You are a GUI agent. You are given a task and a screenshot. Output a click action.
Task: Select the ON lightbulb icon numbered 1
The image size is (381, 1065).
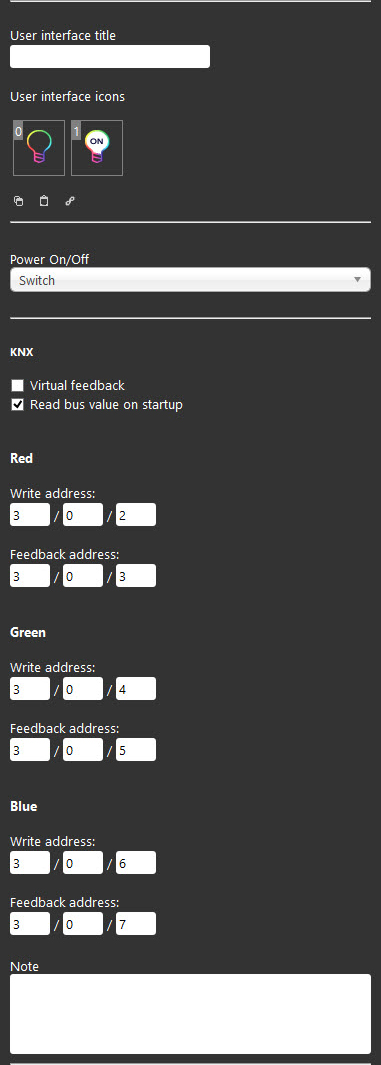click(97, 148)
